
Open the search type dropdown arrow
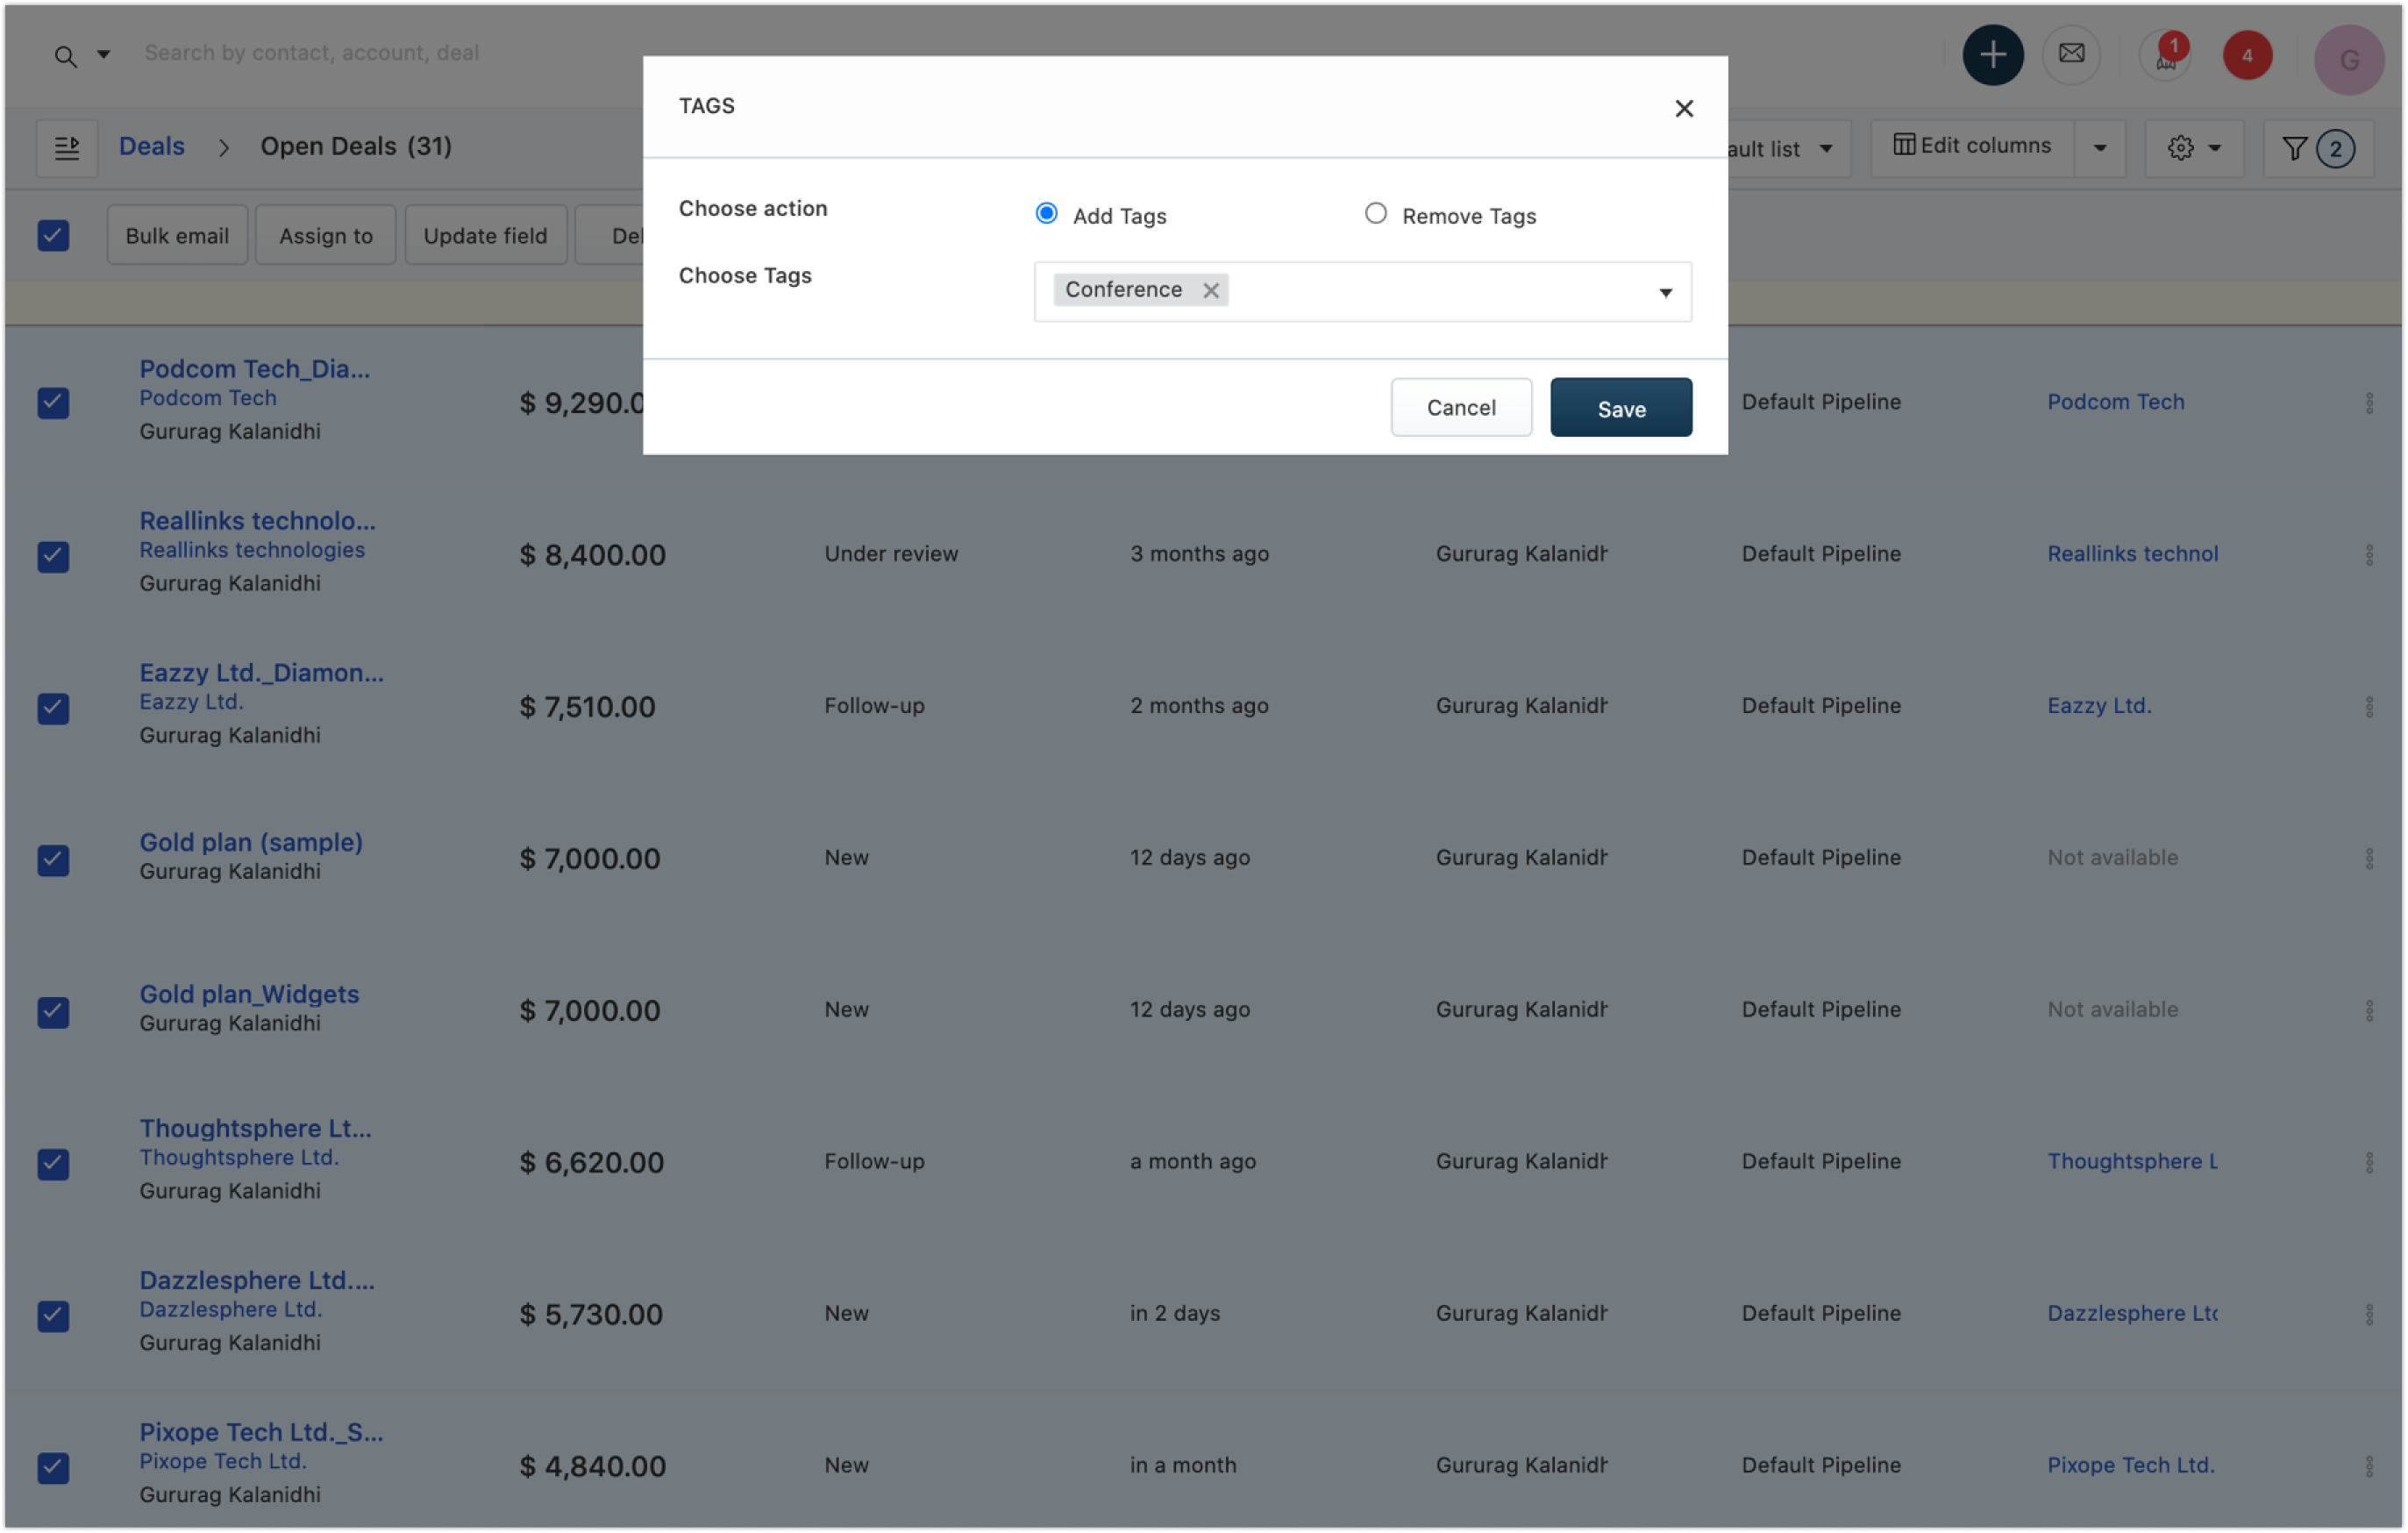(x=103, y=55)
